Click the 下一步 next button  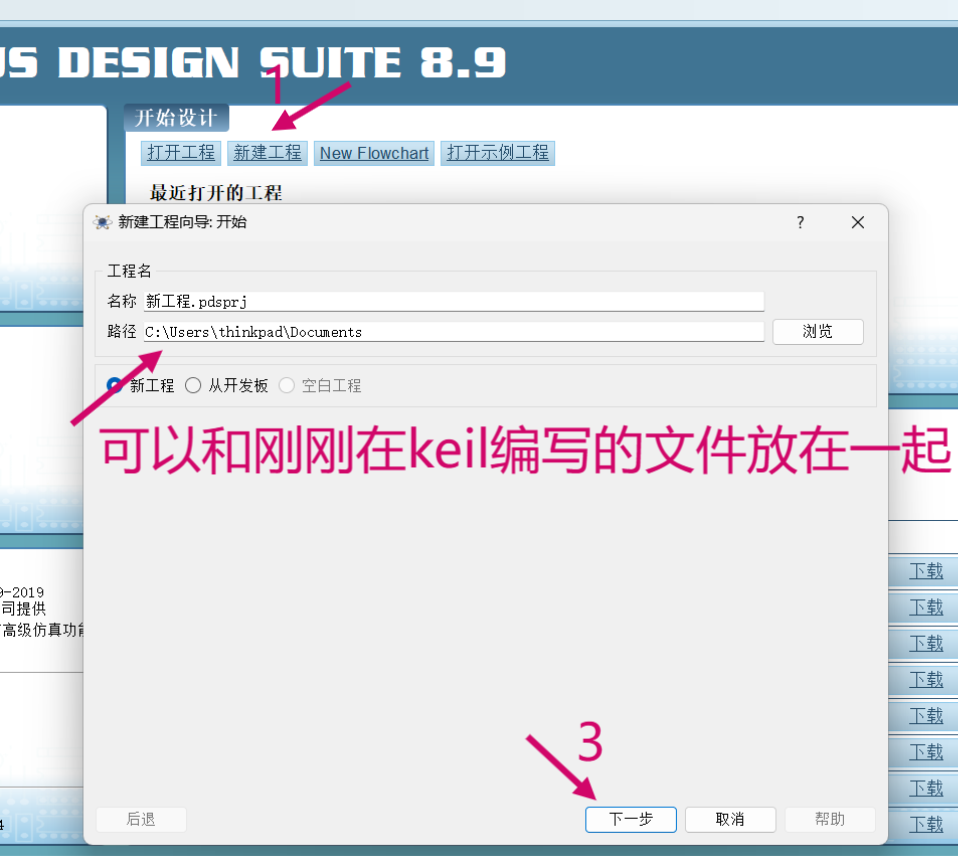tap(631, 819)
